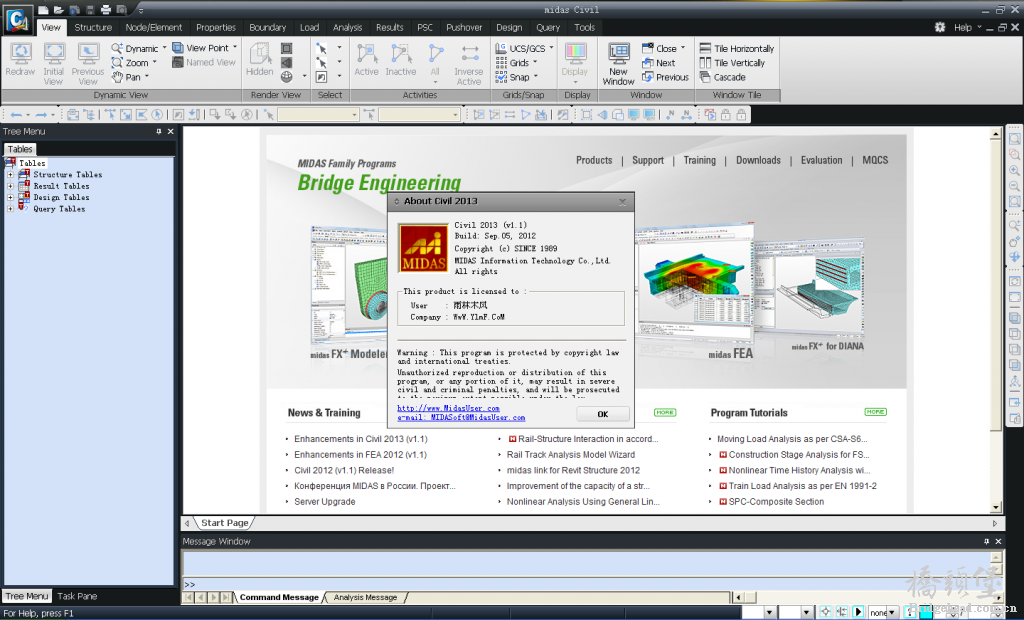Image resolution: width=1024 pixels, height=620 pixels.
Task: Open the Pushover ribbon tab
Action: click(x=464, y=27)
